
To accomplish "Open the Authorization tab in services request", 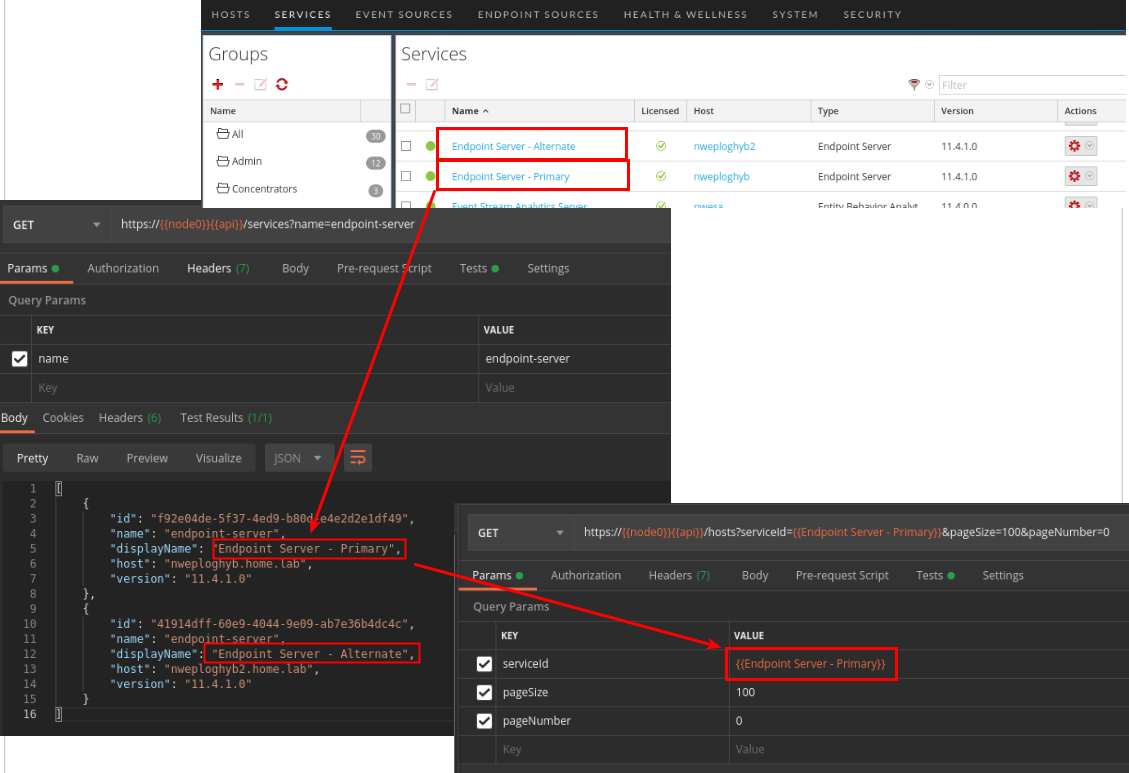I will [123, 268].
